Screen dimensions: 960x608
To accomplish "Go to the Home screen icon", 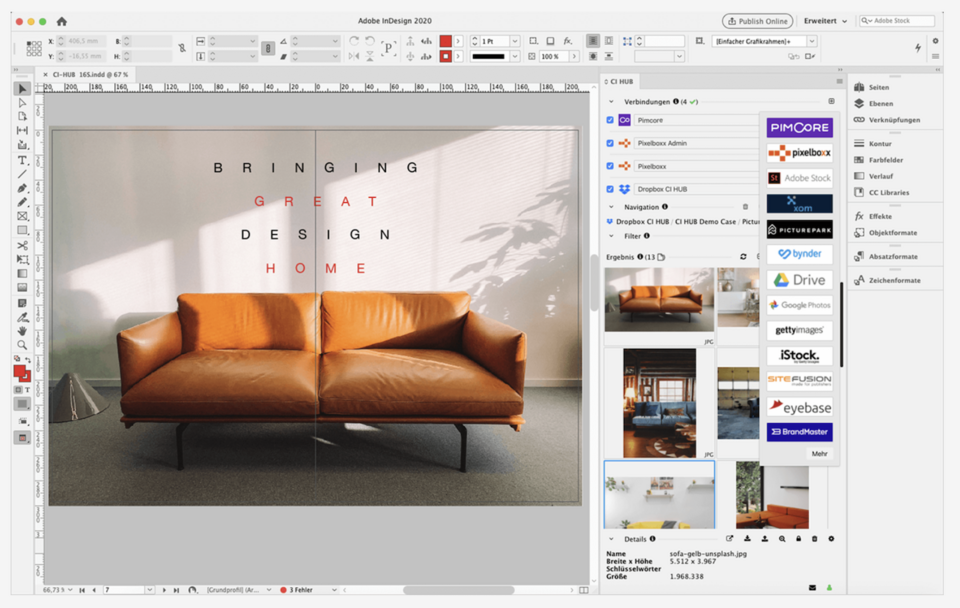I will [61, 21].
